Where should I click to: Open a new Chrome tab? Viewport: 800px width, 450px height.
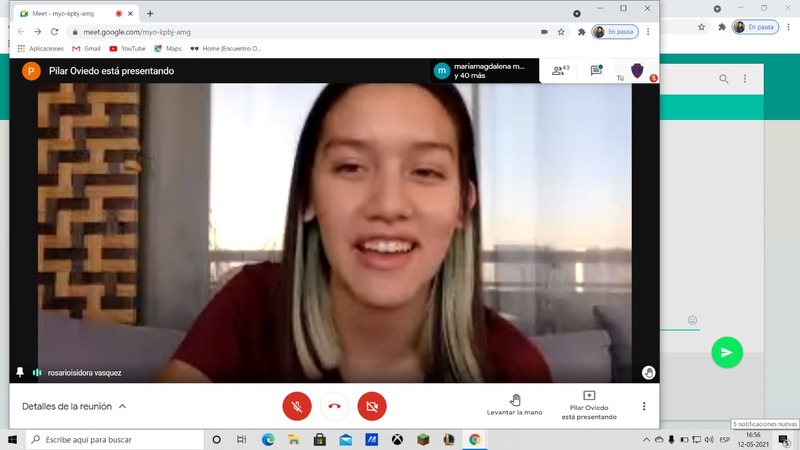[150, 14]
